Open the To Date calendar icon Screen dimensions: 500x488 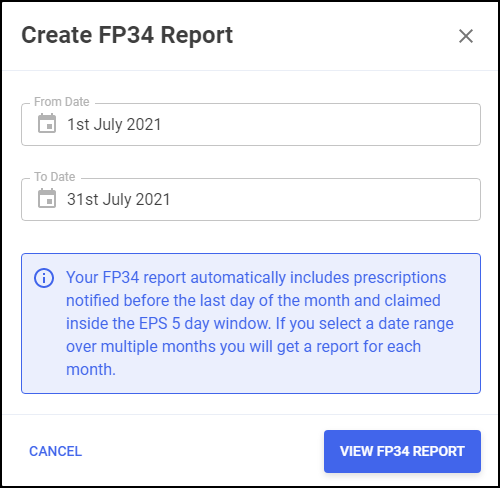click(x=47, y=198)
